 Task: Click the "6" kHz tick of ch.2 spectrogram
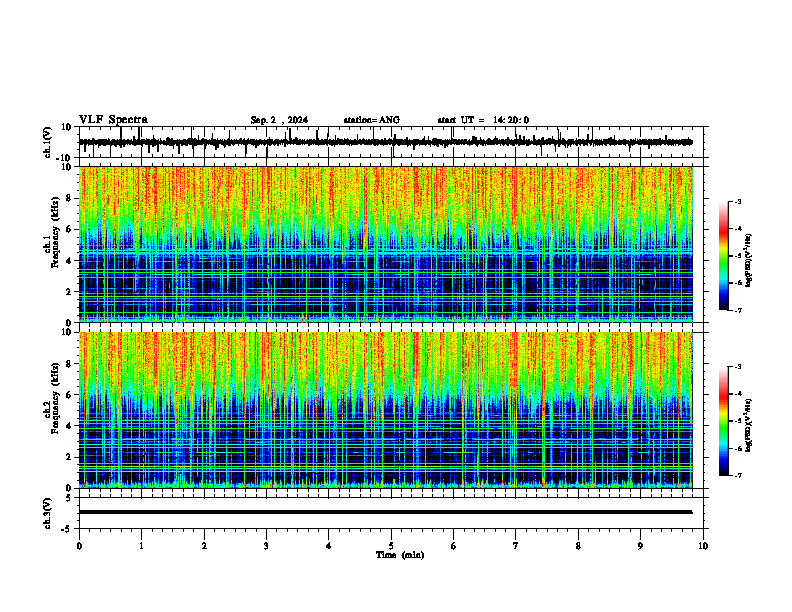[69, 395]
